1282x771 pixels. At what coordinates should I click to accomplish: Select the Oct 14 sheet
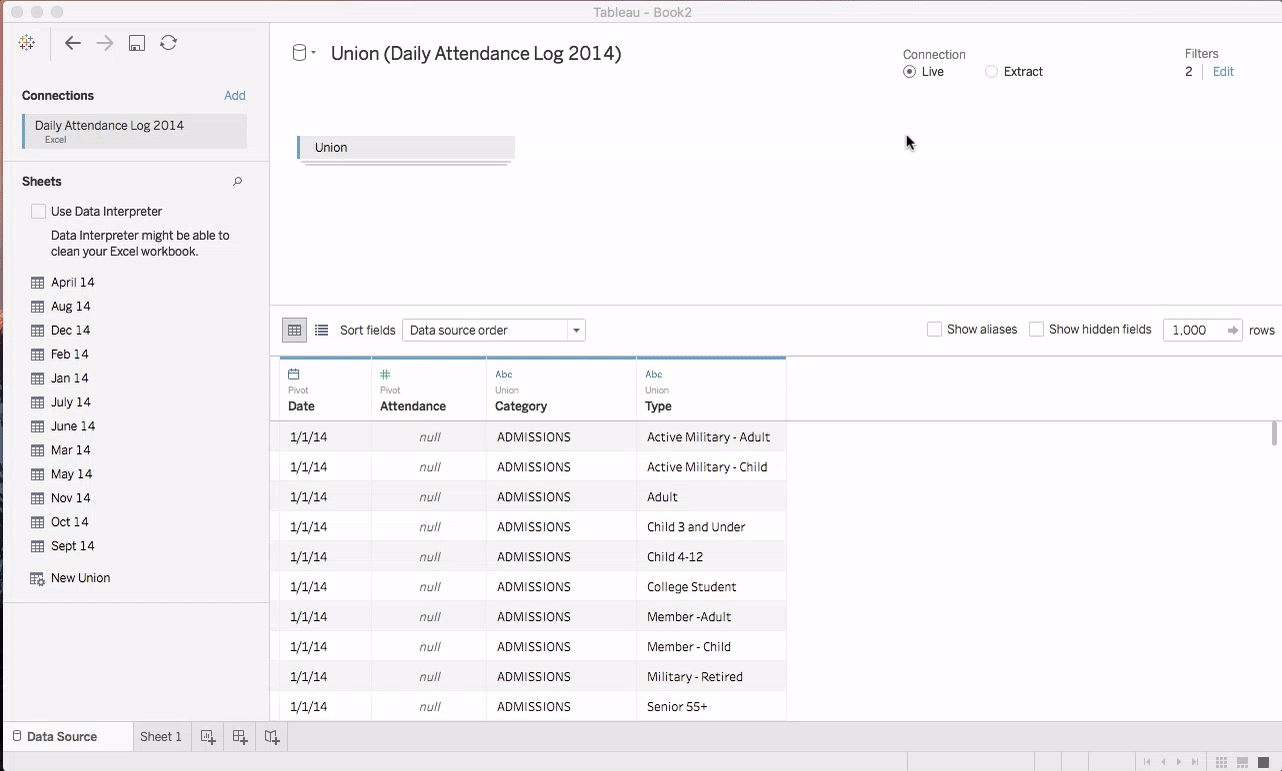point(70,522)
